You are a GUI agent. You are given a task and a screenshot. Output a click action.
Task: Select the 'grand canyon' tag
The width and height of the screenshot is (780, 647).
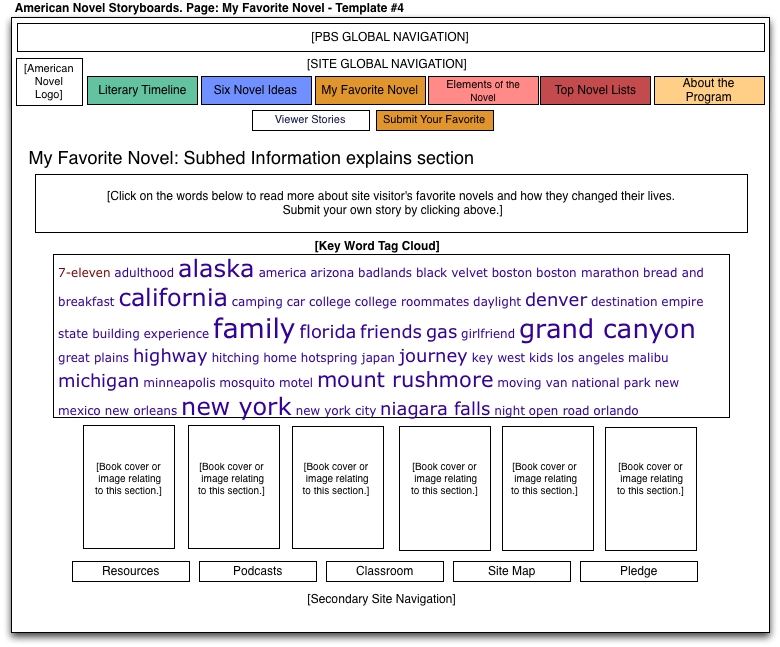pos(607,329)
